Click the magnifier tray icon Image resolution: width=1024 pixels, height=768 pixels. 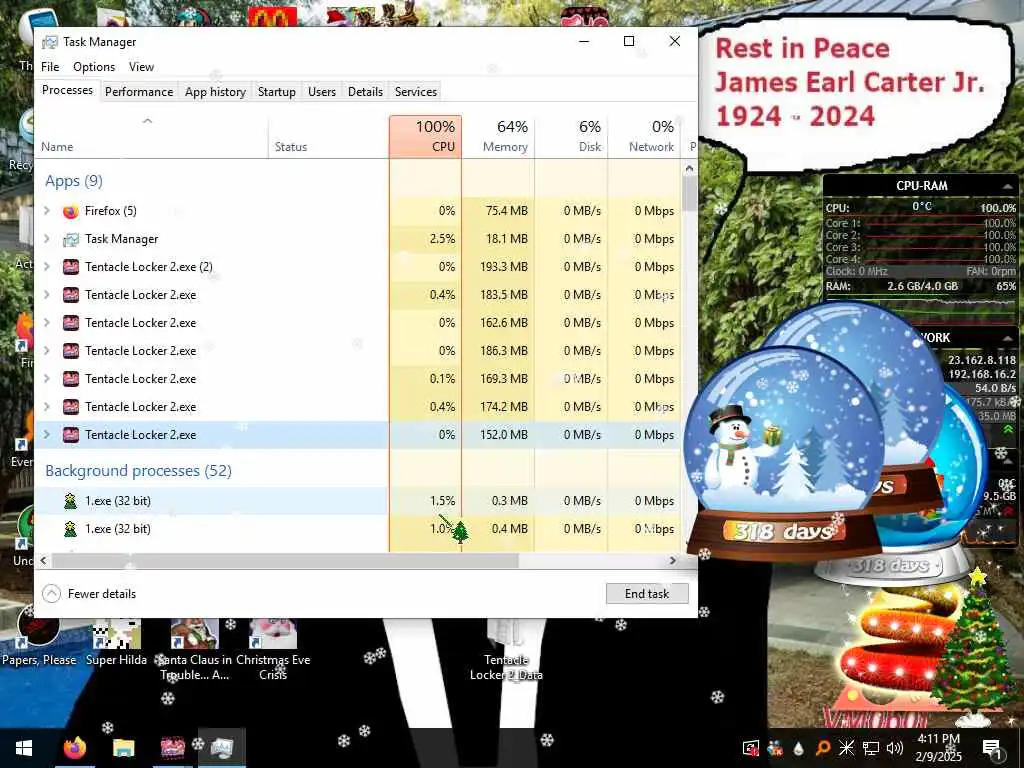coord(823,748)
